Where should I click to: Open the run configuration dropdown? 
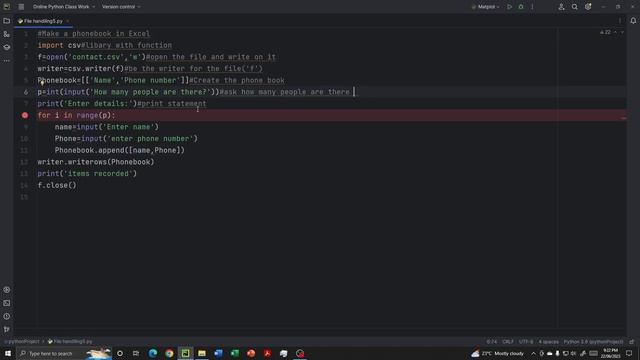coord(486,7)
